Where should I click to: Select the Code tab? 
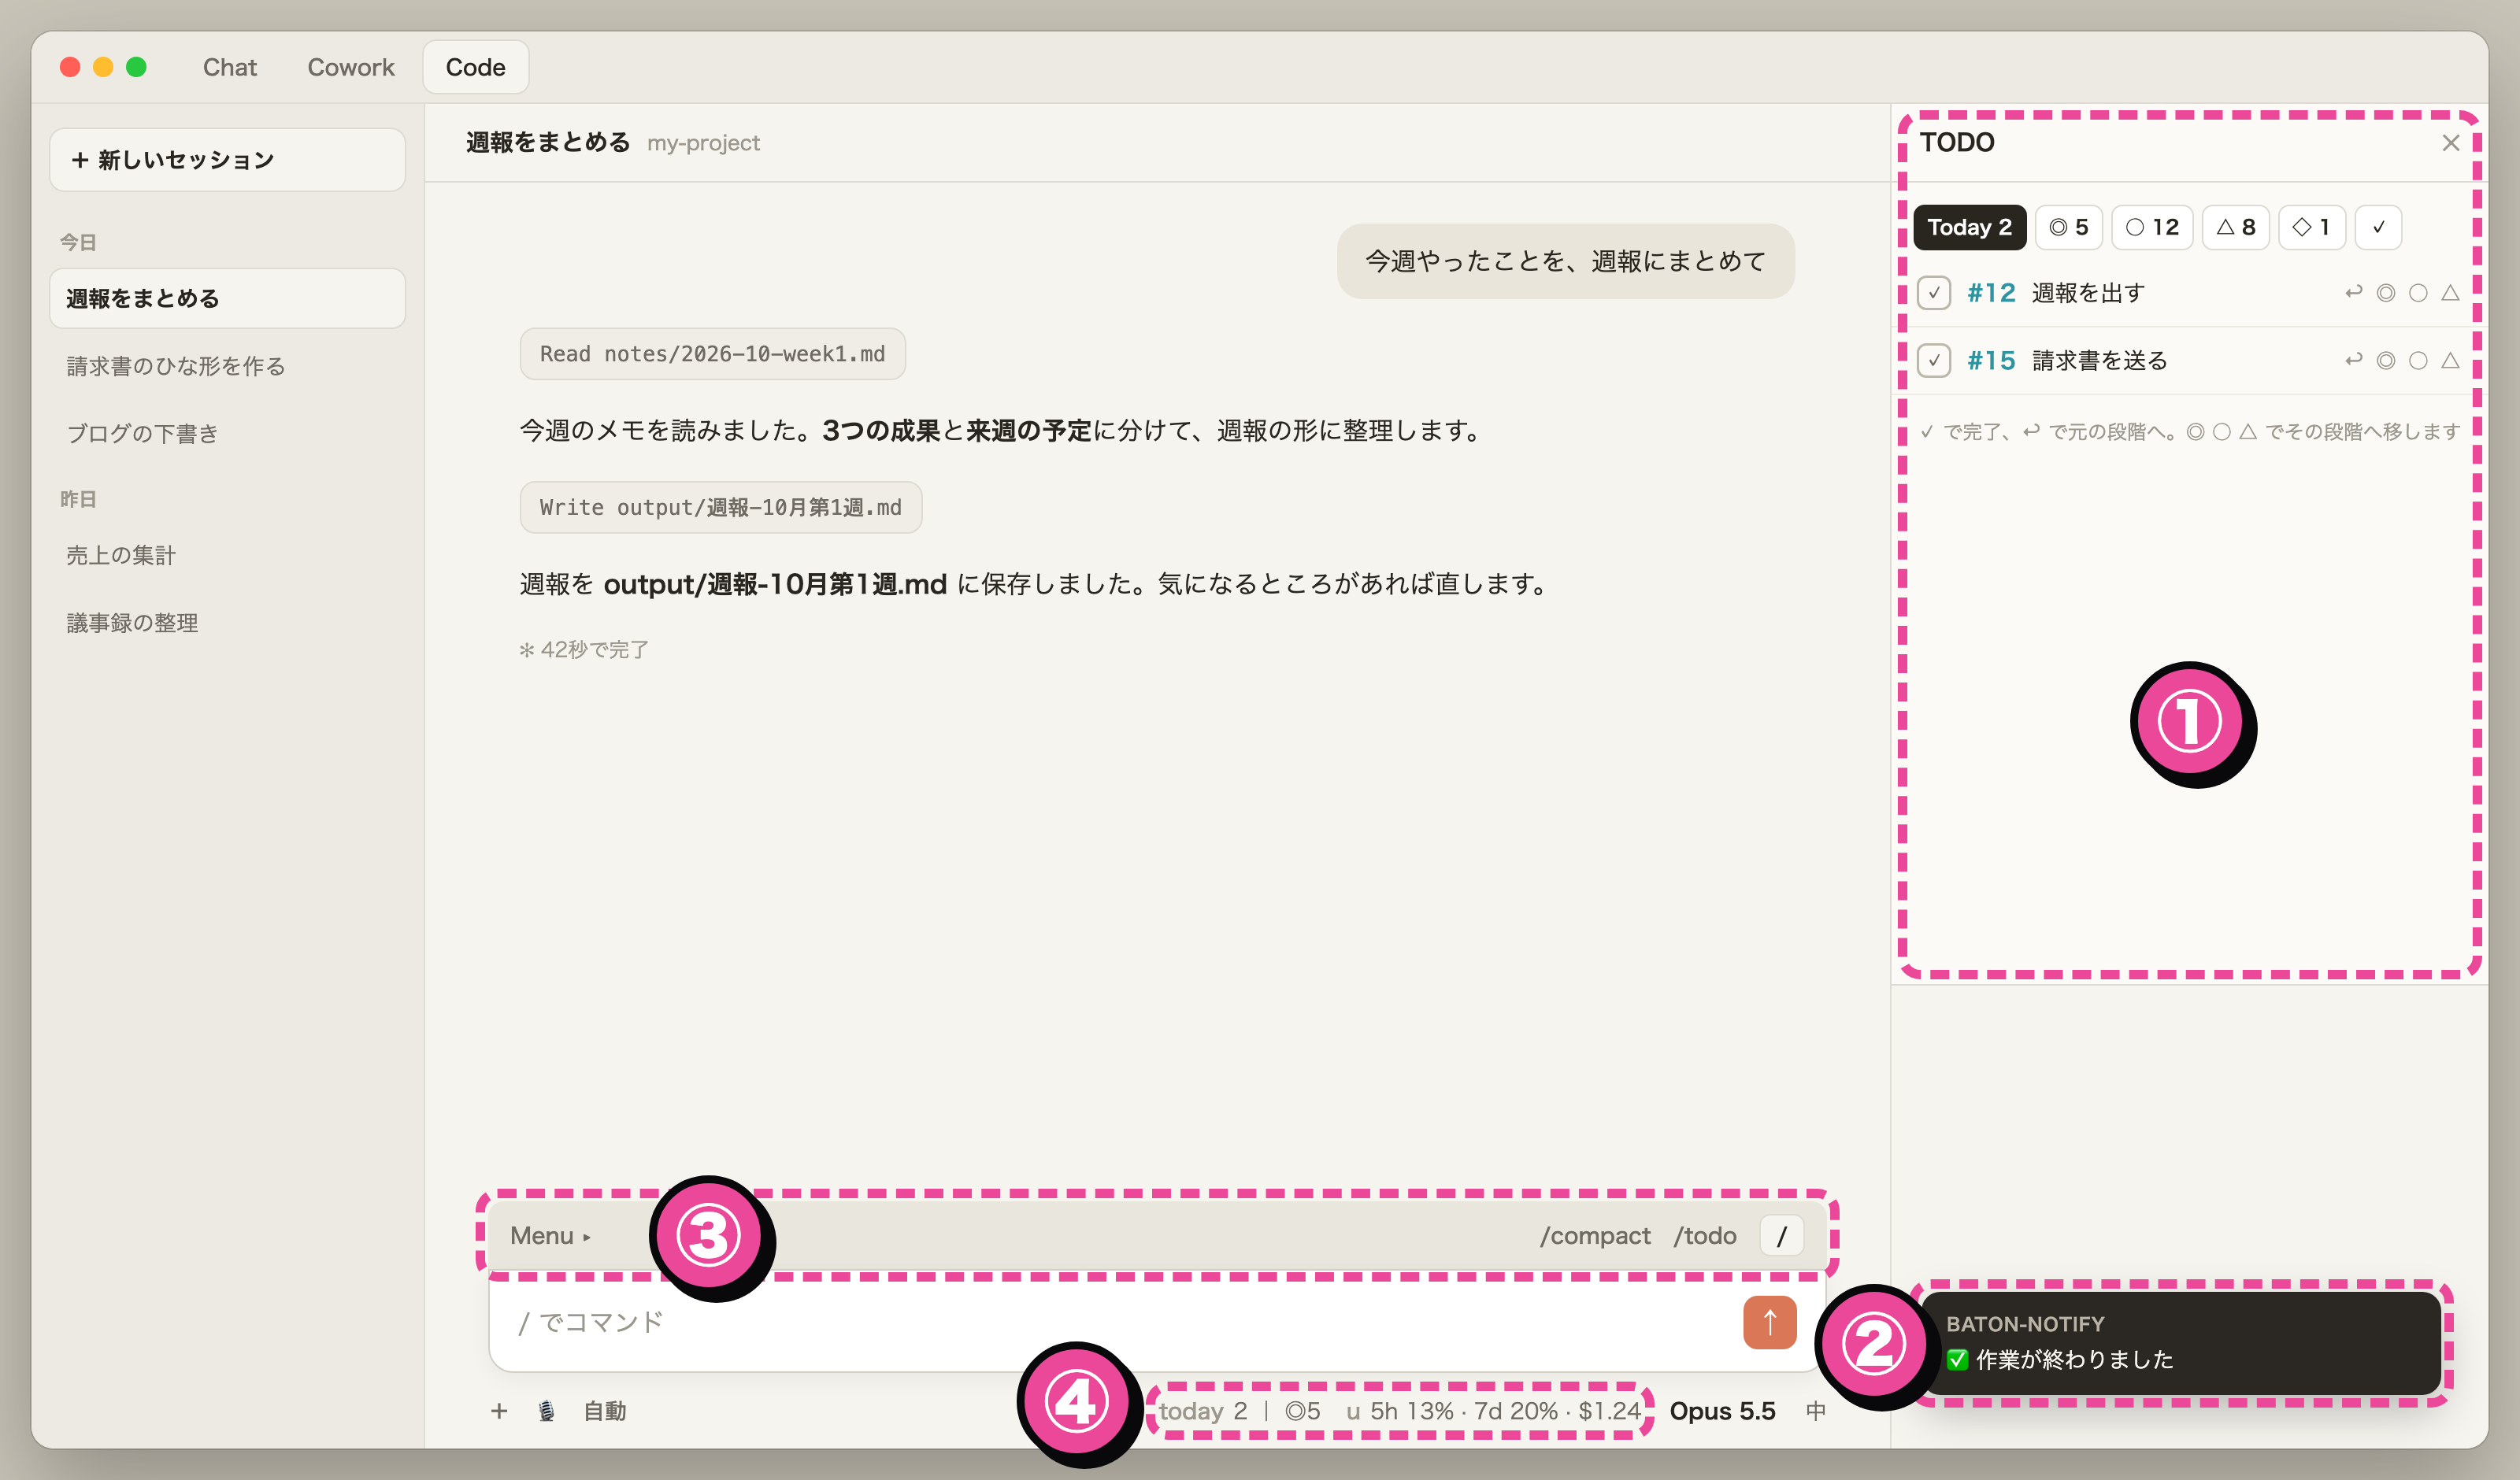(475, 67)
